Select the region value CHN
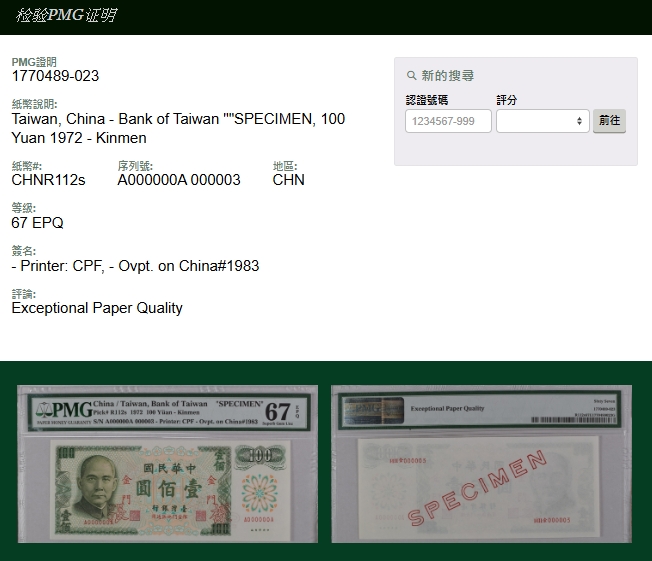Screen dimensions: 652x561 289,180
